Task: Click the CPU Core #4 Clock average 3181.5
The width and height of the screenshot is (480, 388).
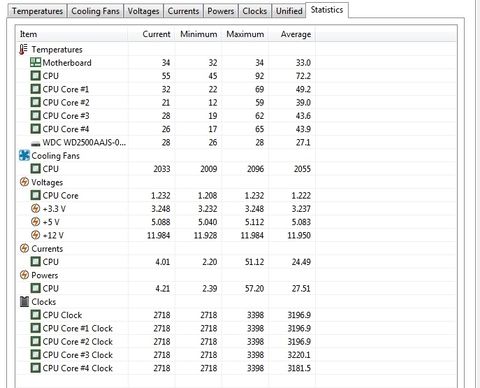Action: click(x=299, y=369)
